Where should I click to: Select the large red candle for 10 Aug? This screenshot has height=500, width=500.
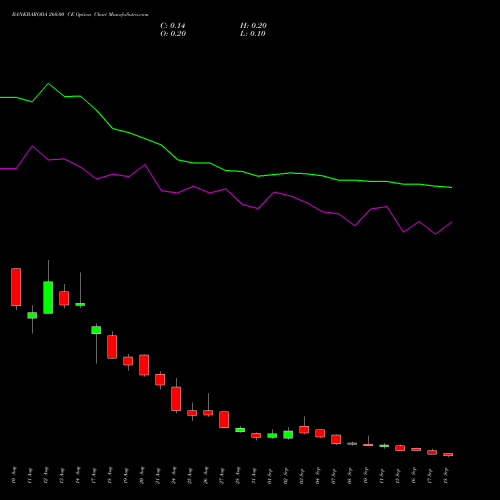pos(16,287)
